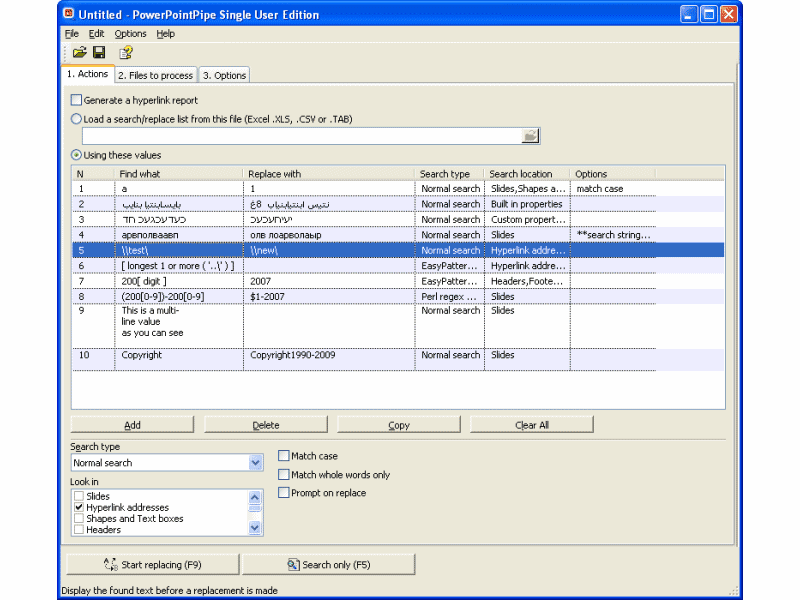800x600 pixels.
Task: Click the Look in list scroll up arrow
Action: pyautogui.click(x=255, y=497)
